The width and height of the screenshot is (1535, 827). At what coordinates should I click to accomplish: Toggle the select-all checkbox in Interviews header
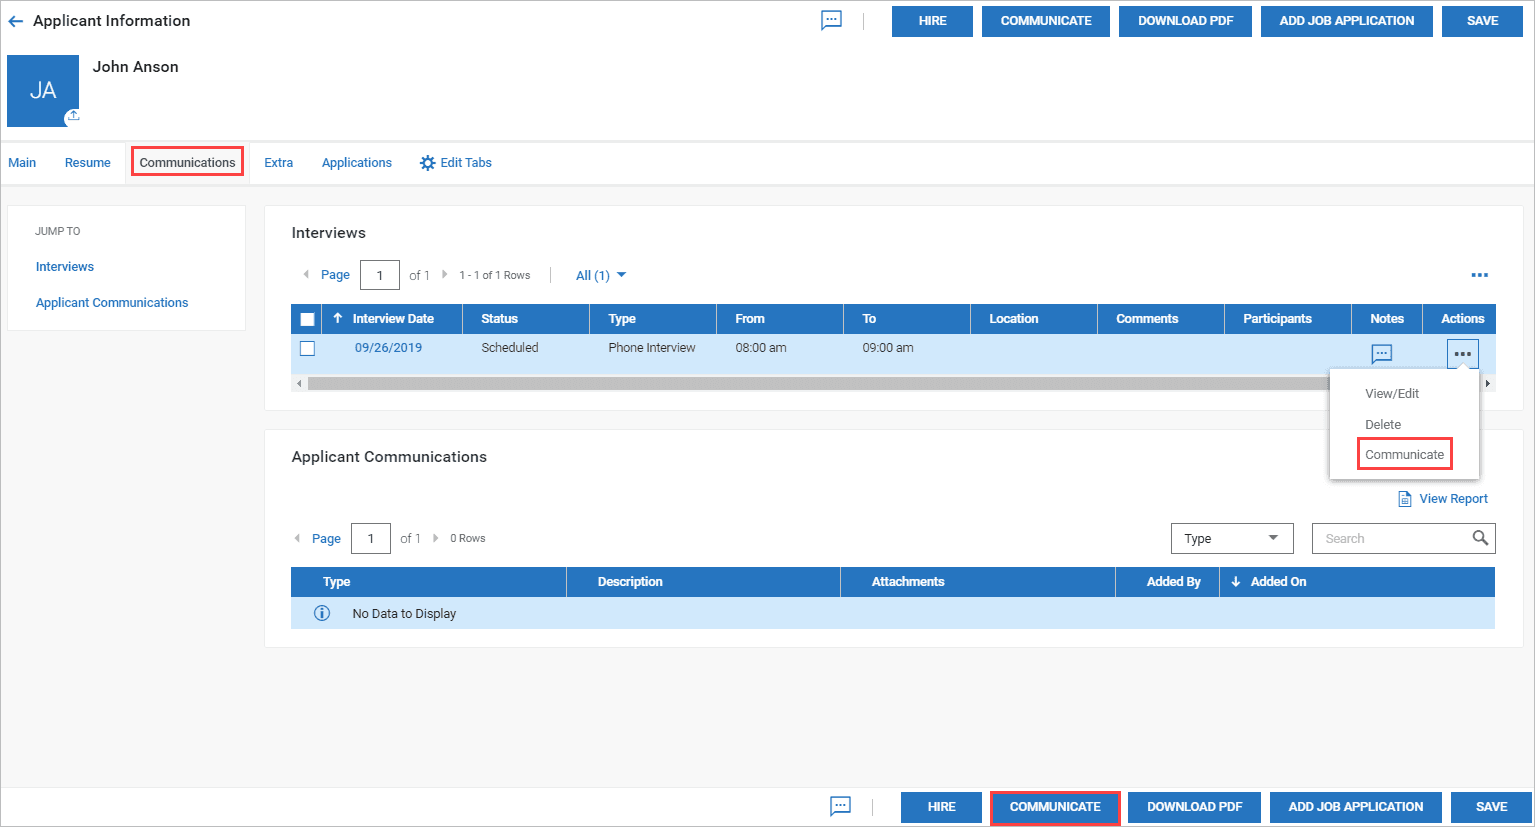pyautogui.click(x=308, y=319)
